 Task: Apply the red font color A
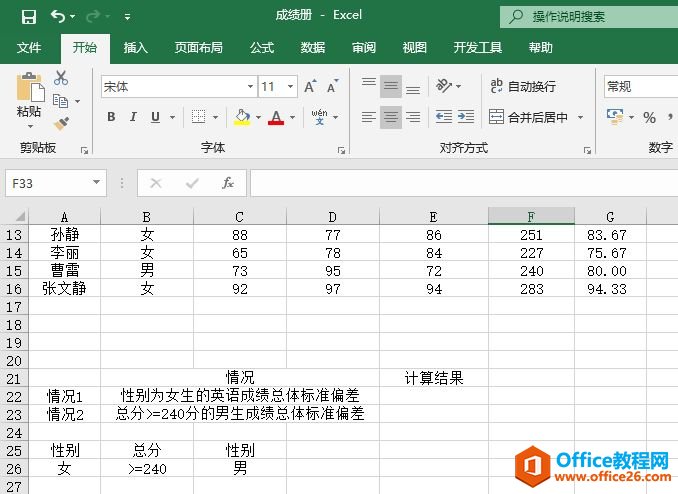pyautogui.click(x=276, y=117)
